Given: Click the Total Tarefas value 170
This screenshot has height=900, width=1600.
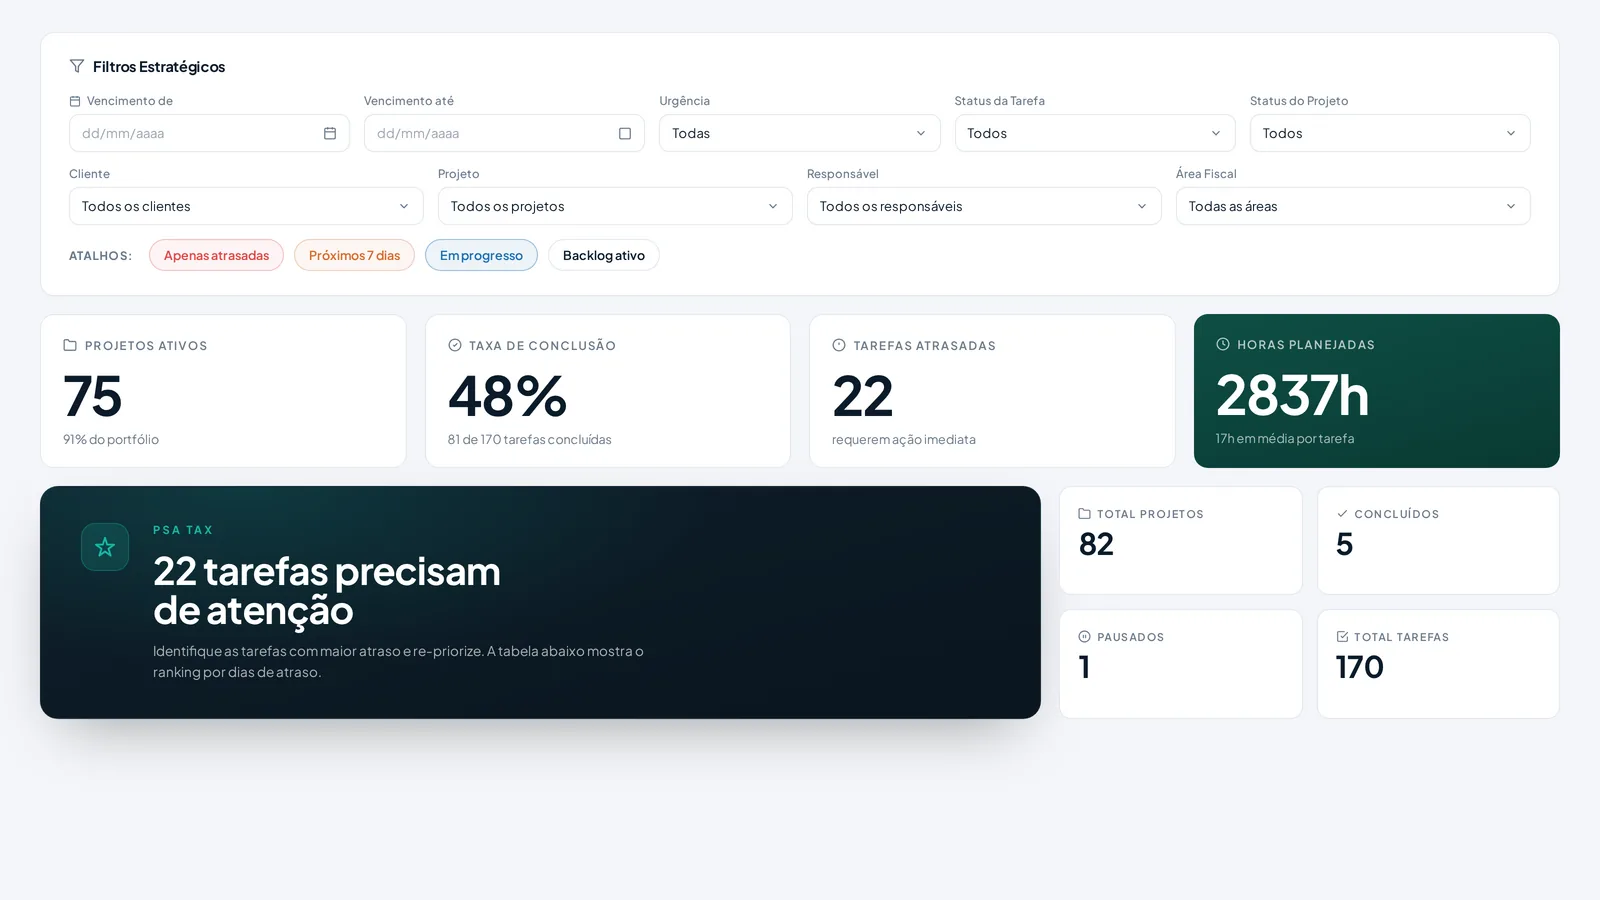Looking at the screenshot, I should tap(1360, 667).
